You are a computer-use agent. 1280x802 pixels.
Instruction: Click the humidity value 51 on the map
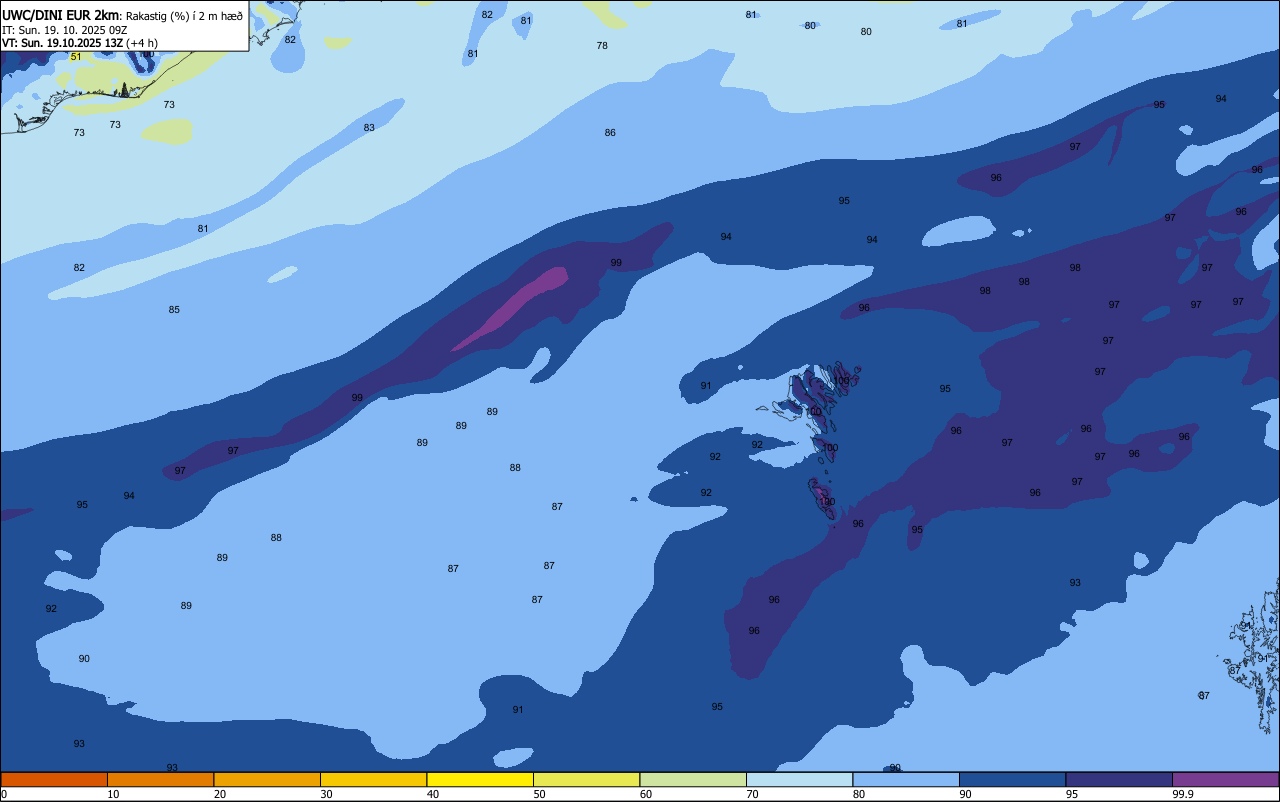coord(76,57)
